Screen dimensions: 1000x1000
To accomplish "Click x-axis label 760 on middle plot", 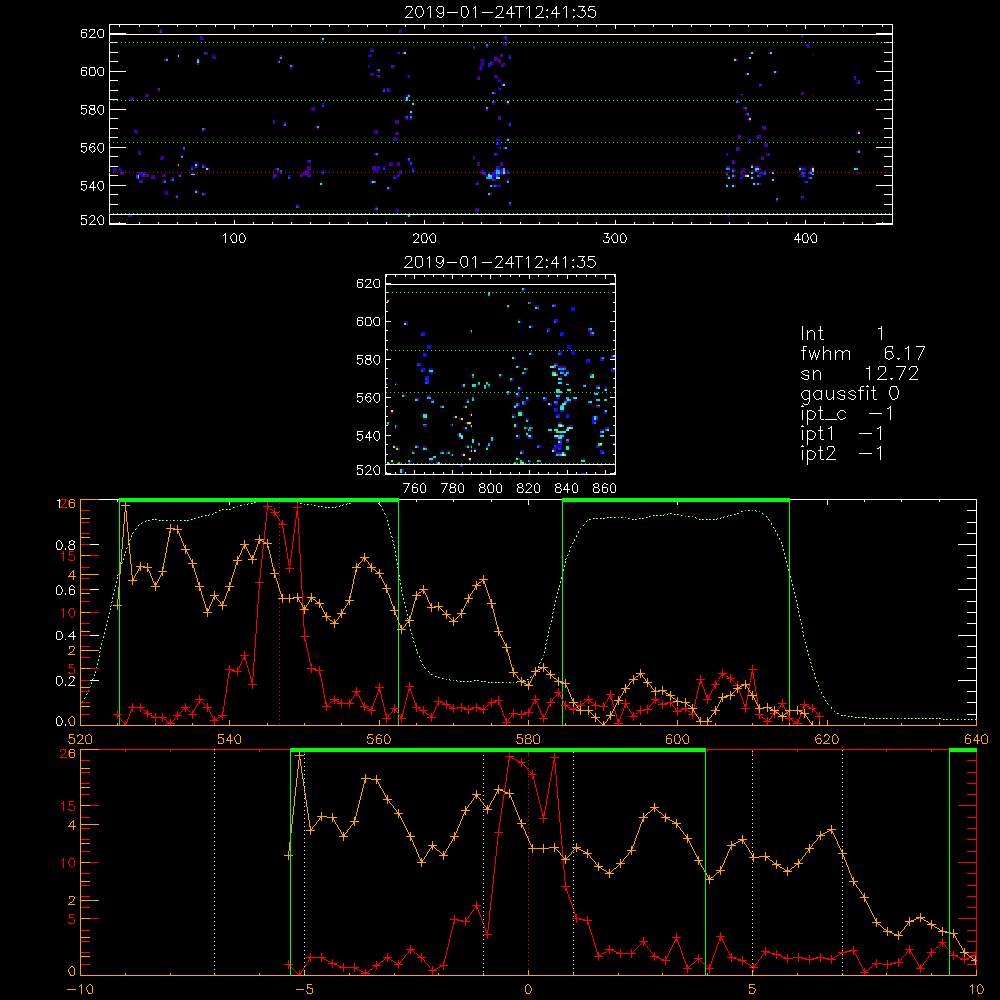I will (x=415, y=489).
